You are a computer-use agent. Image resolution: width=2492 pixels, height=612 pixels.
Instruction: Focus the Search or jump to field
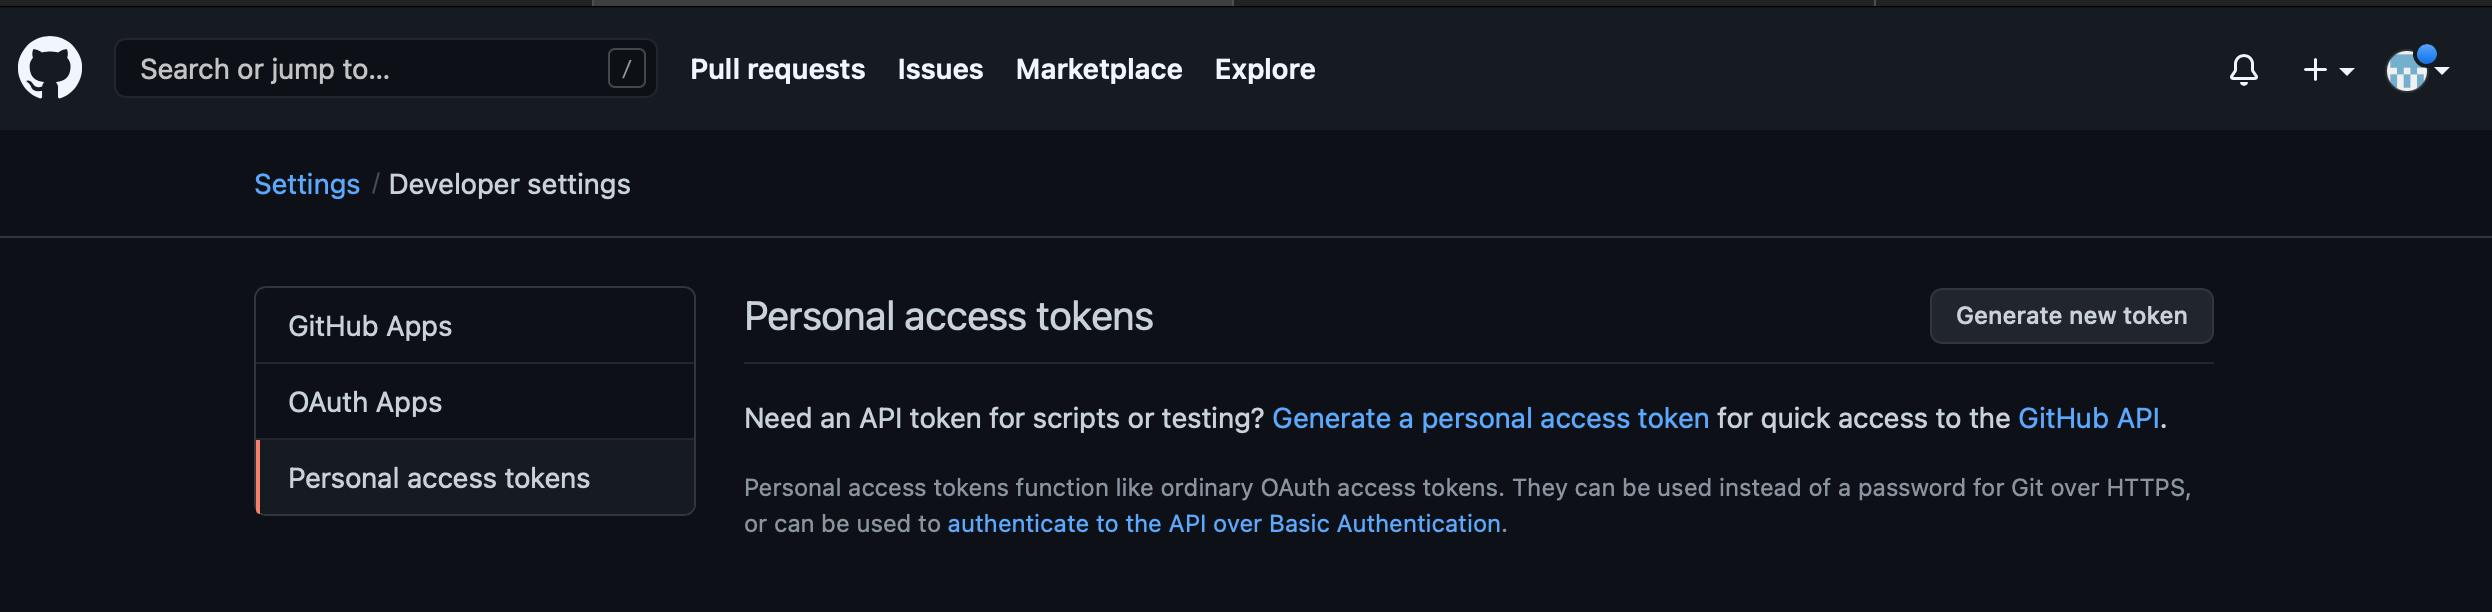pos(385,68)
